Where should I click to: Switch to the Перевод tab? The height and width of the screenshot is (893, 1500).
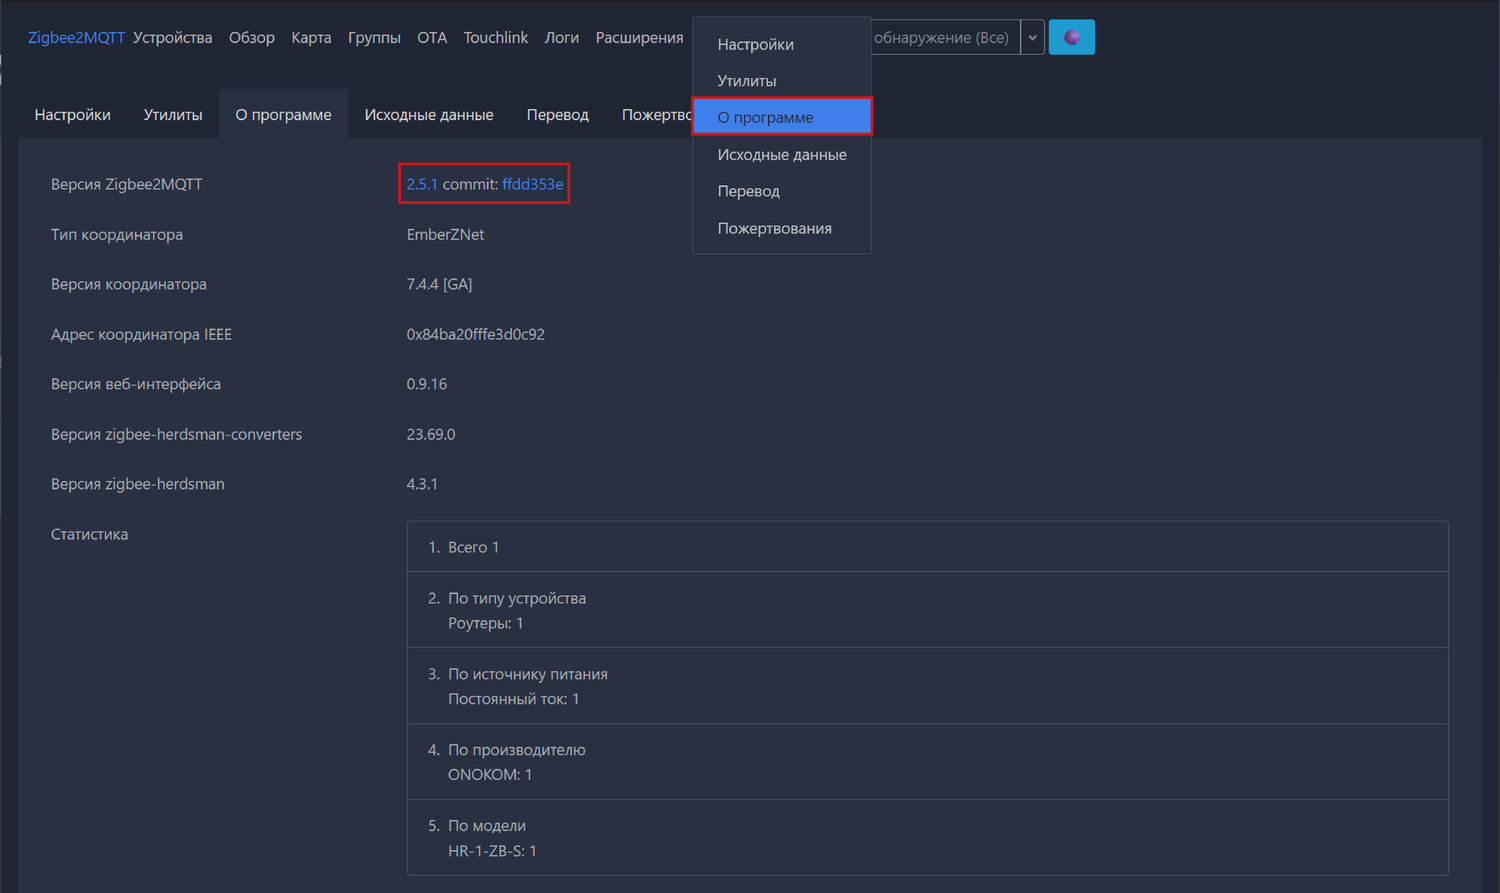coord(557,115)
